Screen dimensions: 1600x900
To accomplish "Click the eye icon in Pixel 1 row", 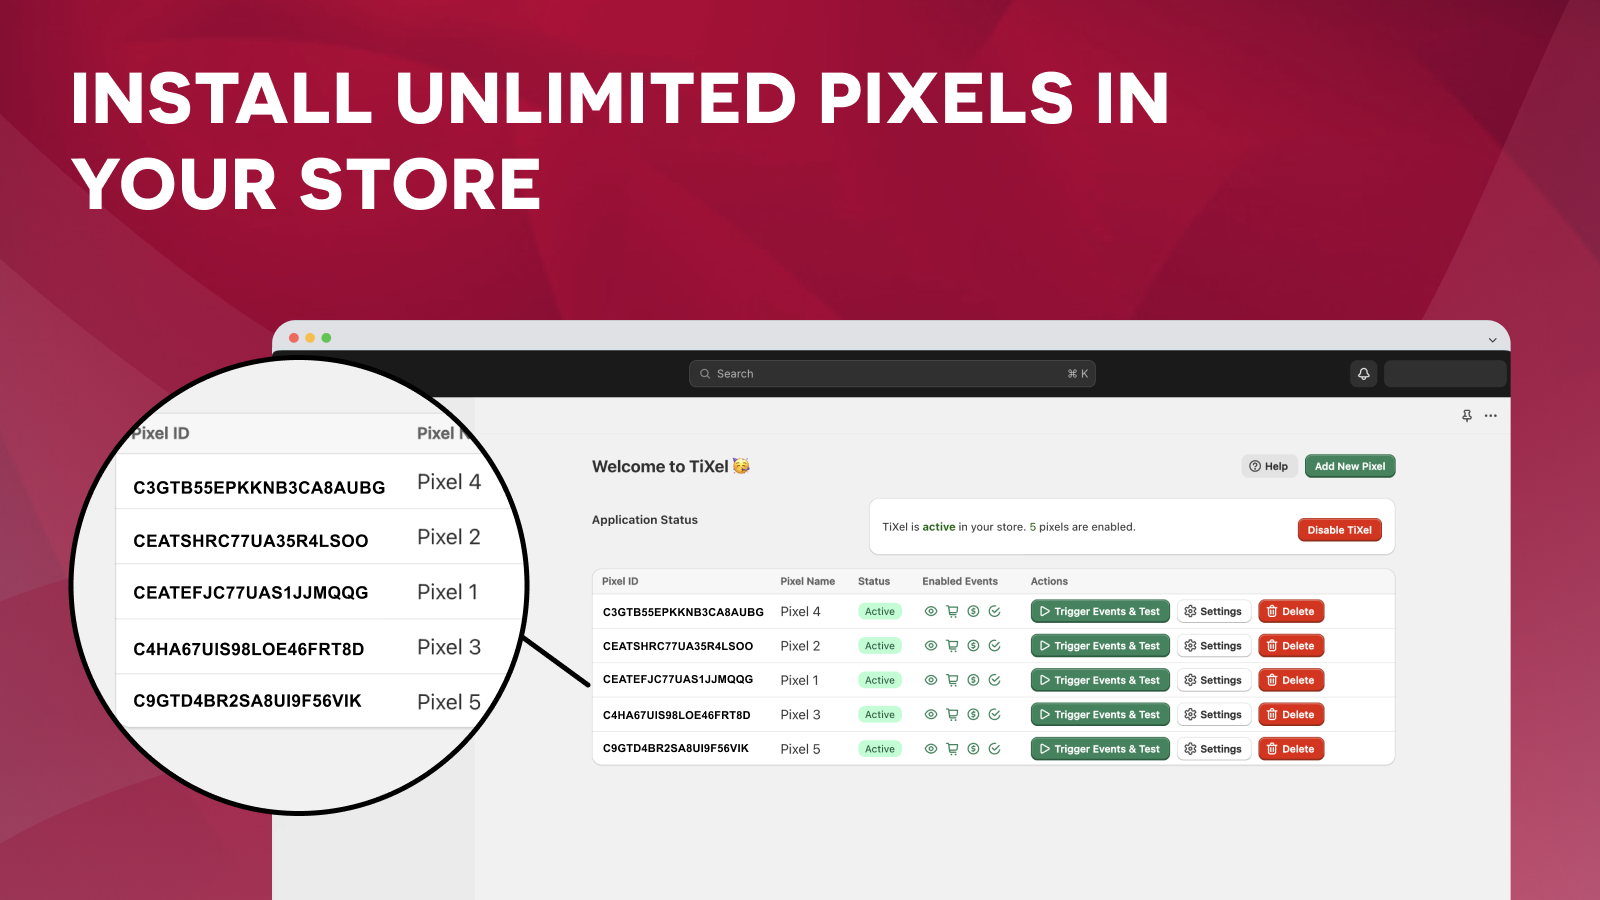I will click(x=931, y=680).
